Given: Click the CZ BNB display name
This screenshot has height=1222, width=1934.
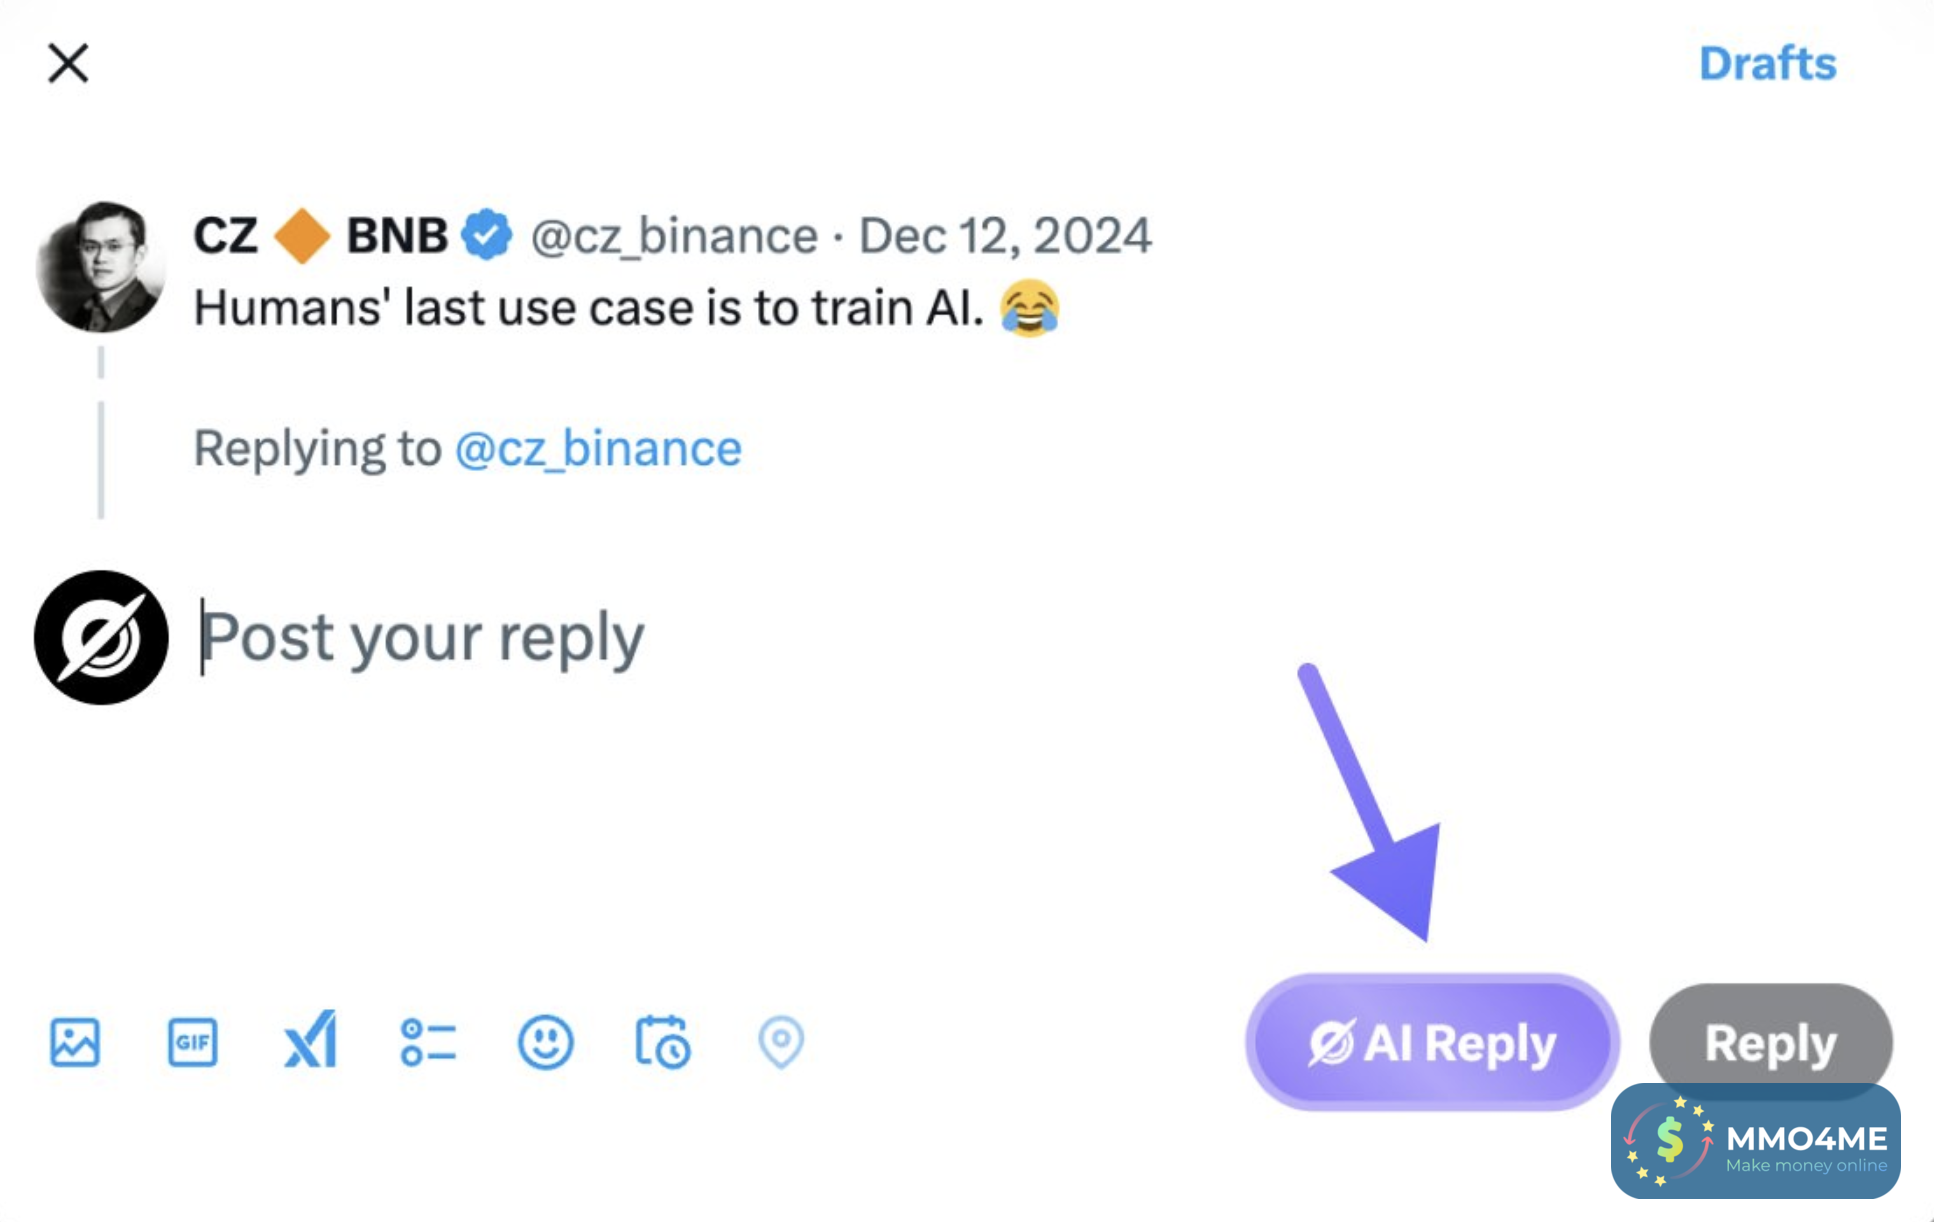Looking at the screenshot, I should pyautogui.click(x=319, y=236).
